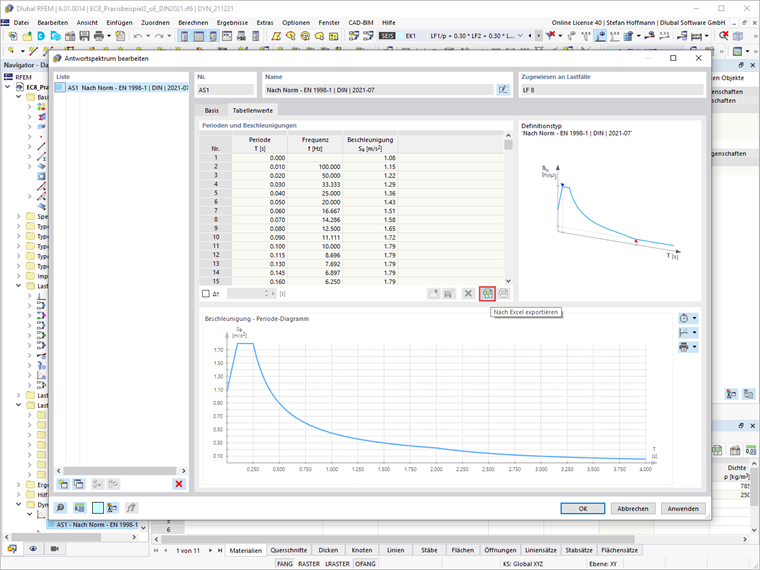The image size is (760, 570).
Task: Click the navigator camera icon at bottom left
Action: tap(54, 549)
